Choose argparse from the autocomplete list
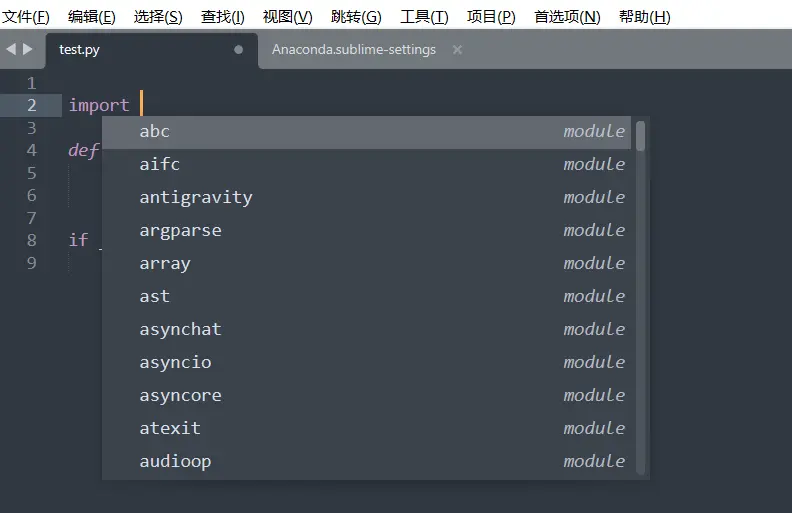Image resolution: width=792 pixels, height=513 pixels. [180, 231]
